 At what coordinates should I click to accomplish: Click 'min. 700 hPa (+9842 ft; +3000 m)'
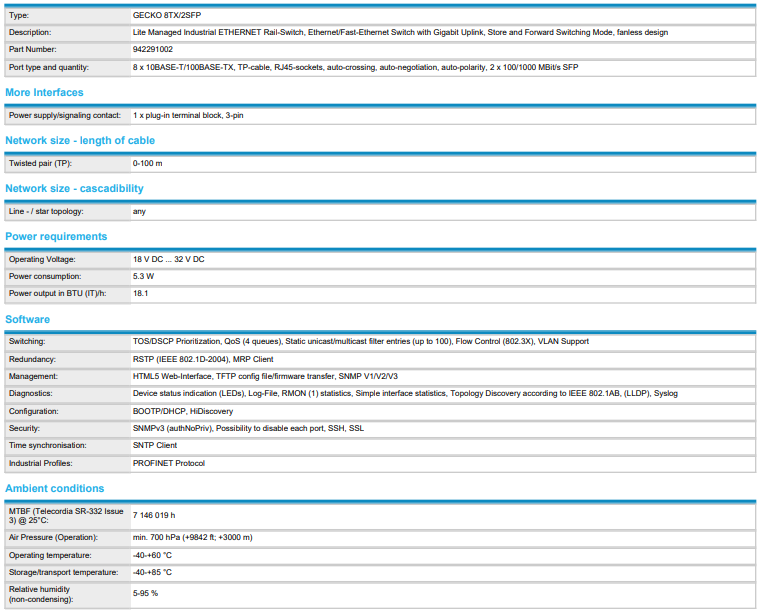192,538
